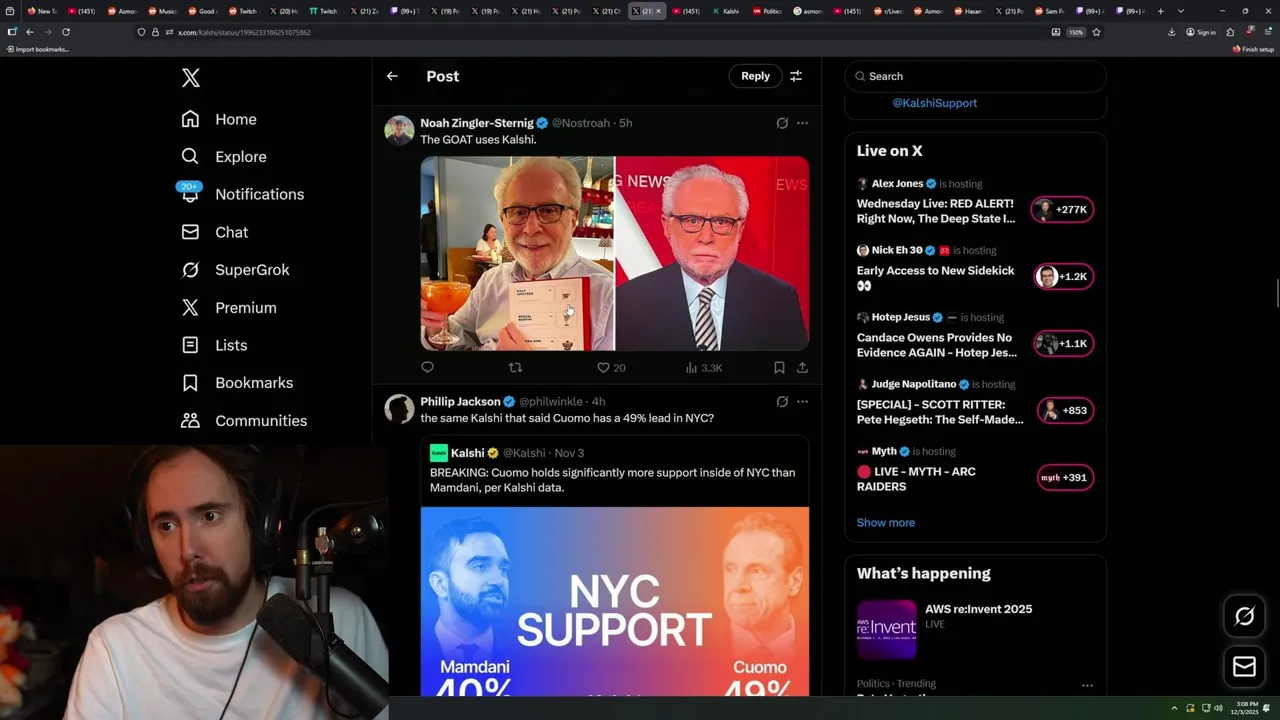Screen dimensions: 1280x720
Task: Click Show more under Live on X
Action: pyautogui.click(x=885, y=523)
